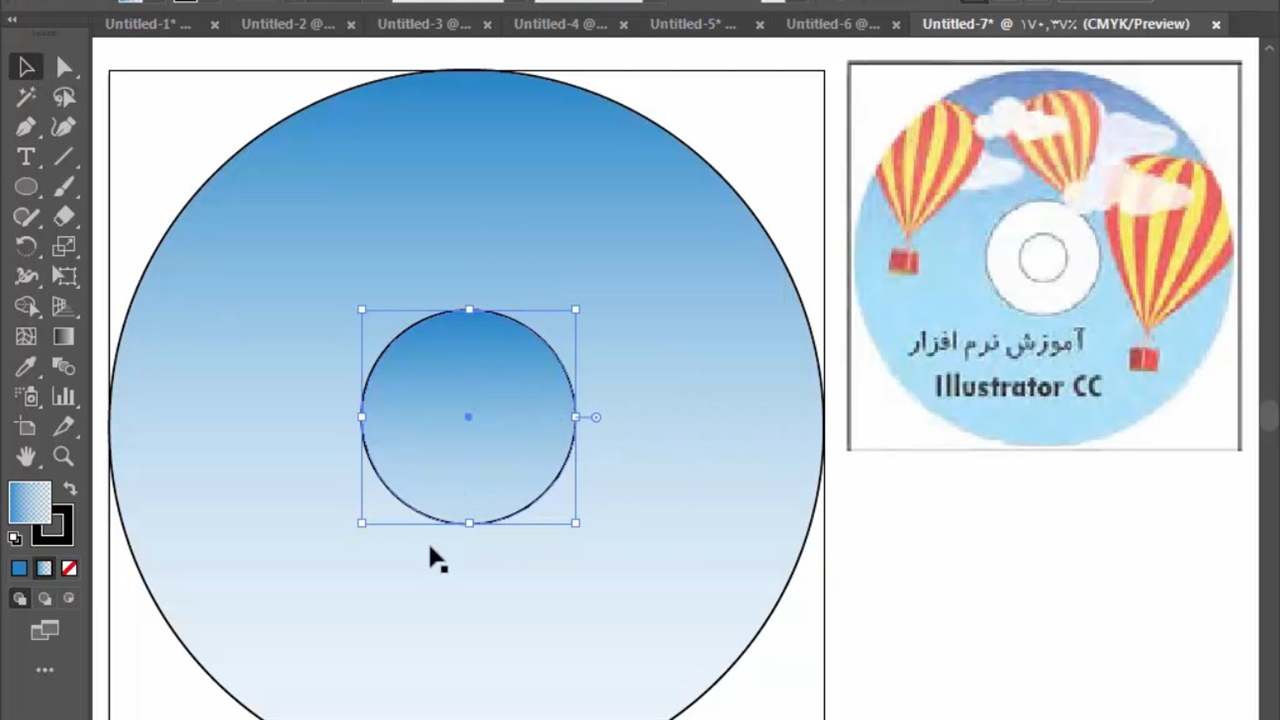Switch to the Untitled-5 document tab
The image size is (1280, 720).
pos(693,24)
